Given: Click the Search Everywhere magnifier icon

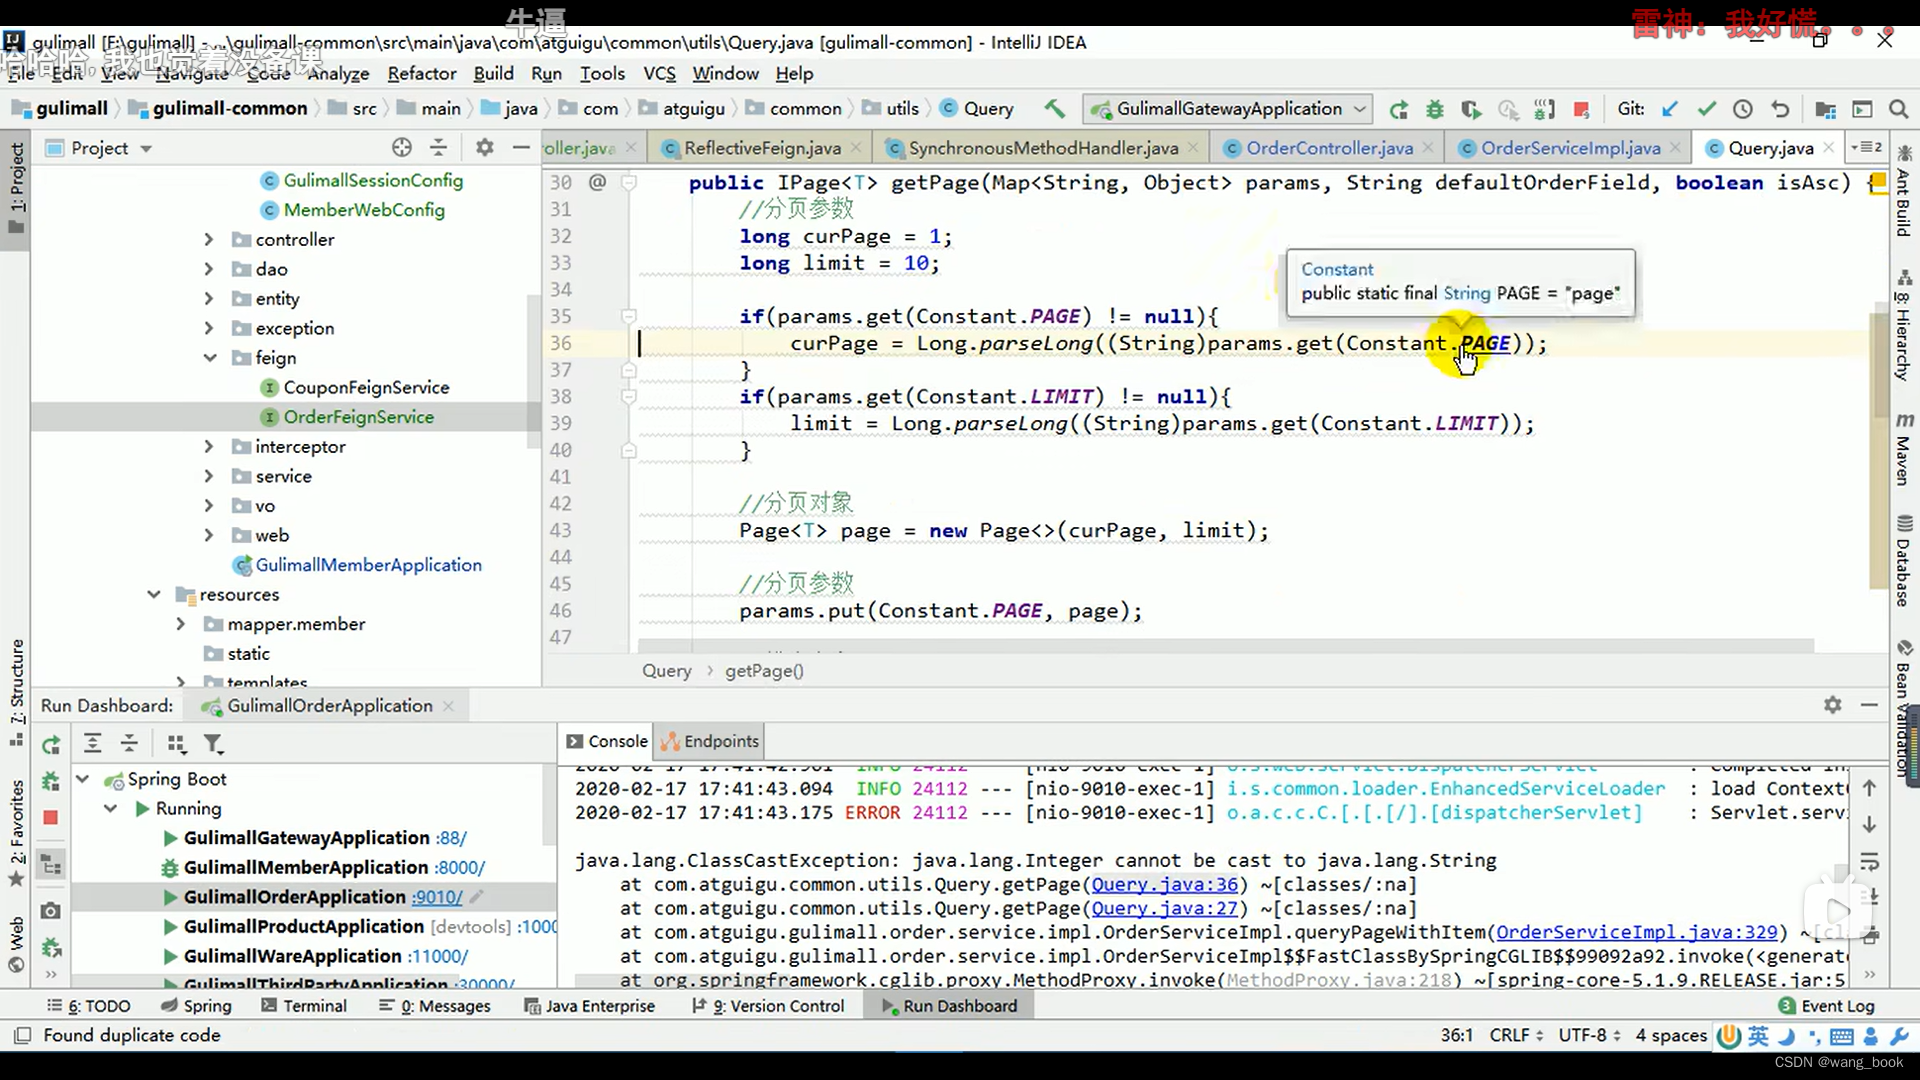Looking at the screenshot, I should click(1898, 109).
